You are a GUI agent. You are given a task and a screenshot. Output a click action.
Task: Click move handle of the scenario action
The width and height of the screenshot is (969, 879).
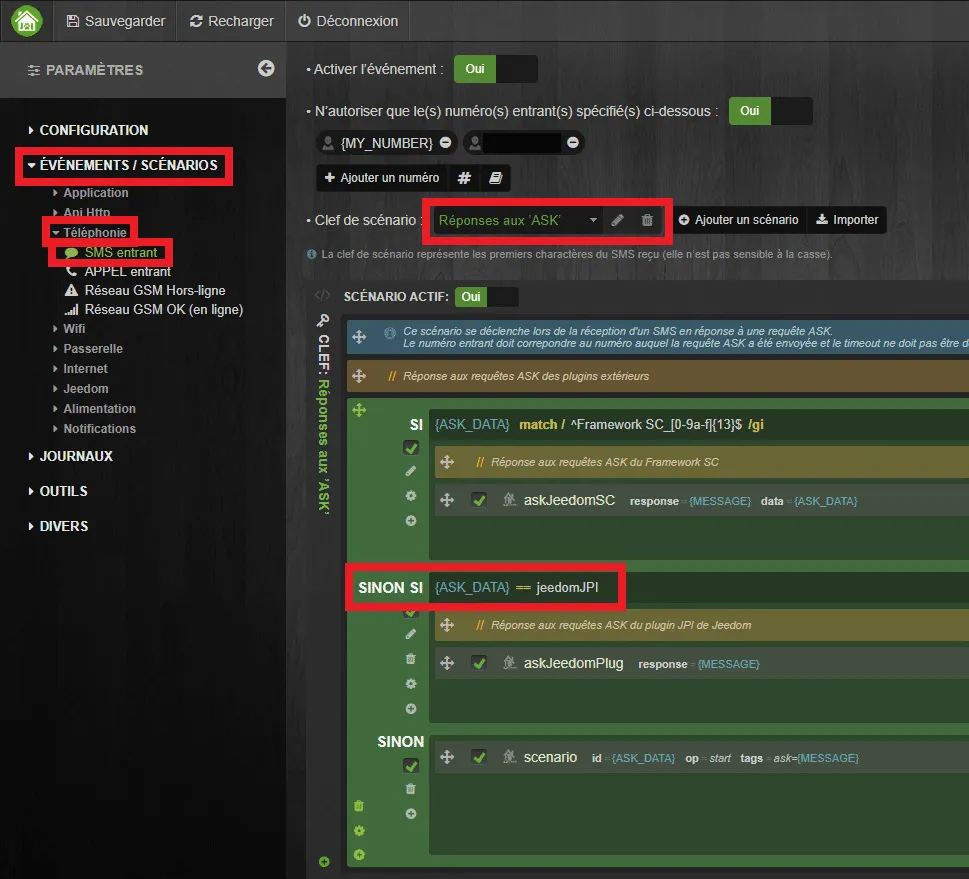tap(447, 757)
